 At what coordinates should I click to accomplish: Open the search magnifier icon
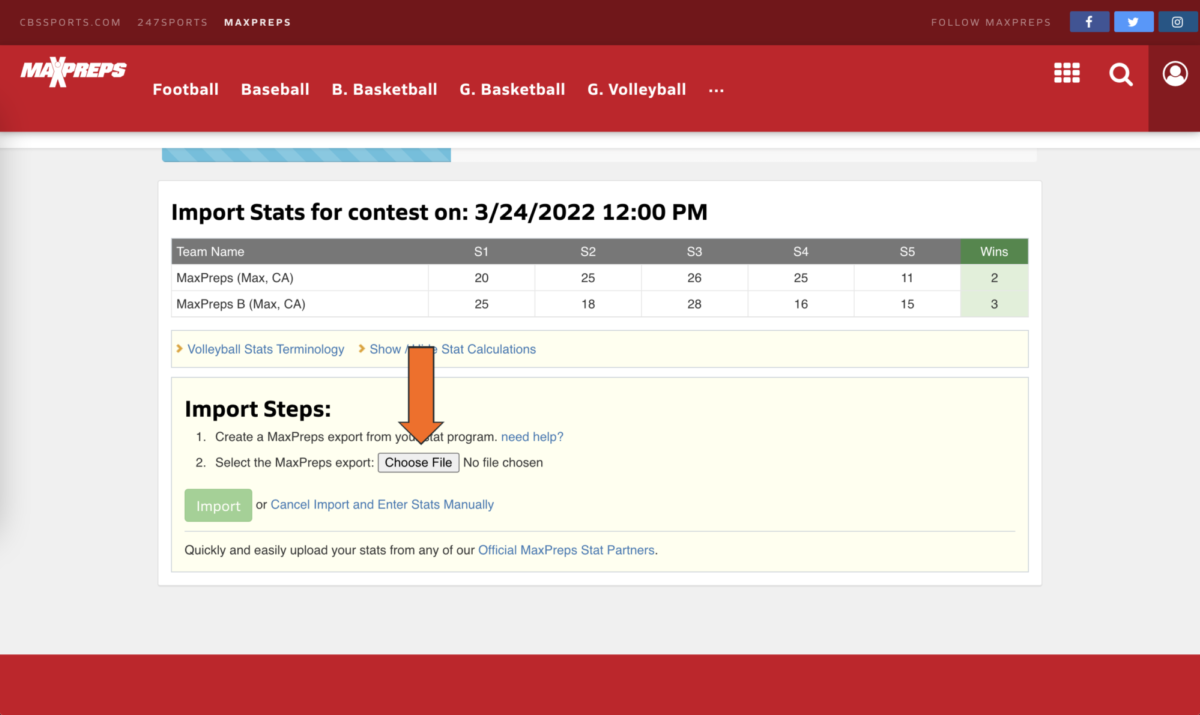[x=1121, y=74]
